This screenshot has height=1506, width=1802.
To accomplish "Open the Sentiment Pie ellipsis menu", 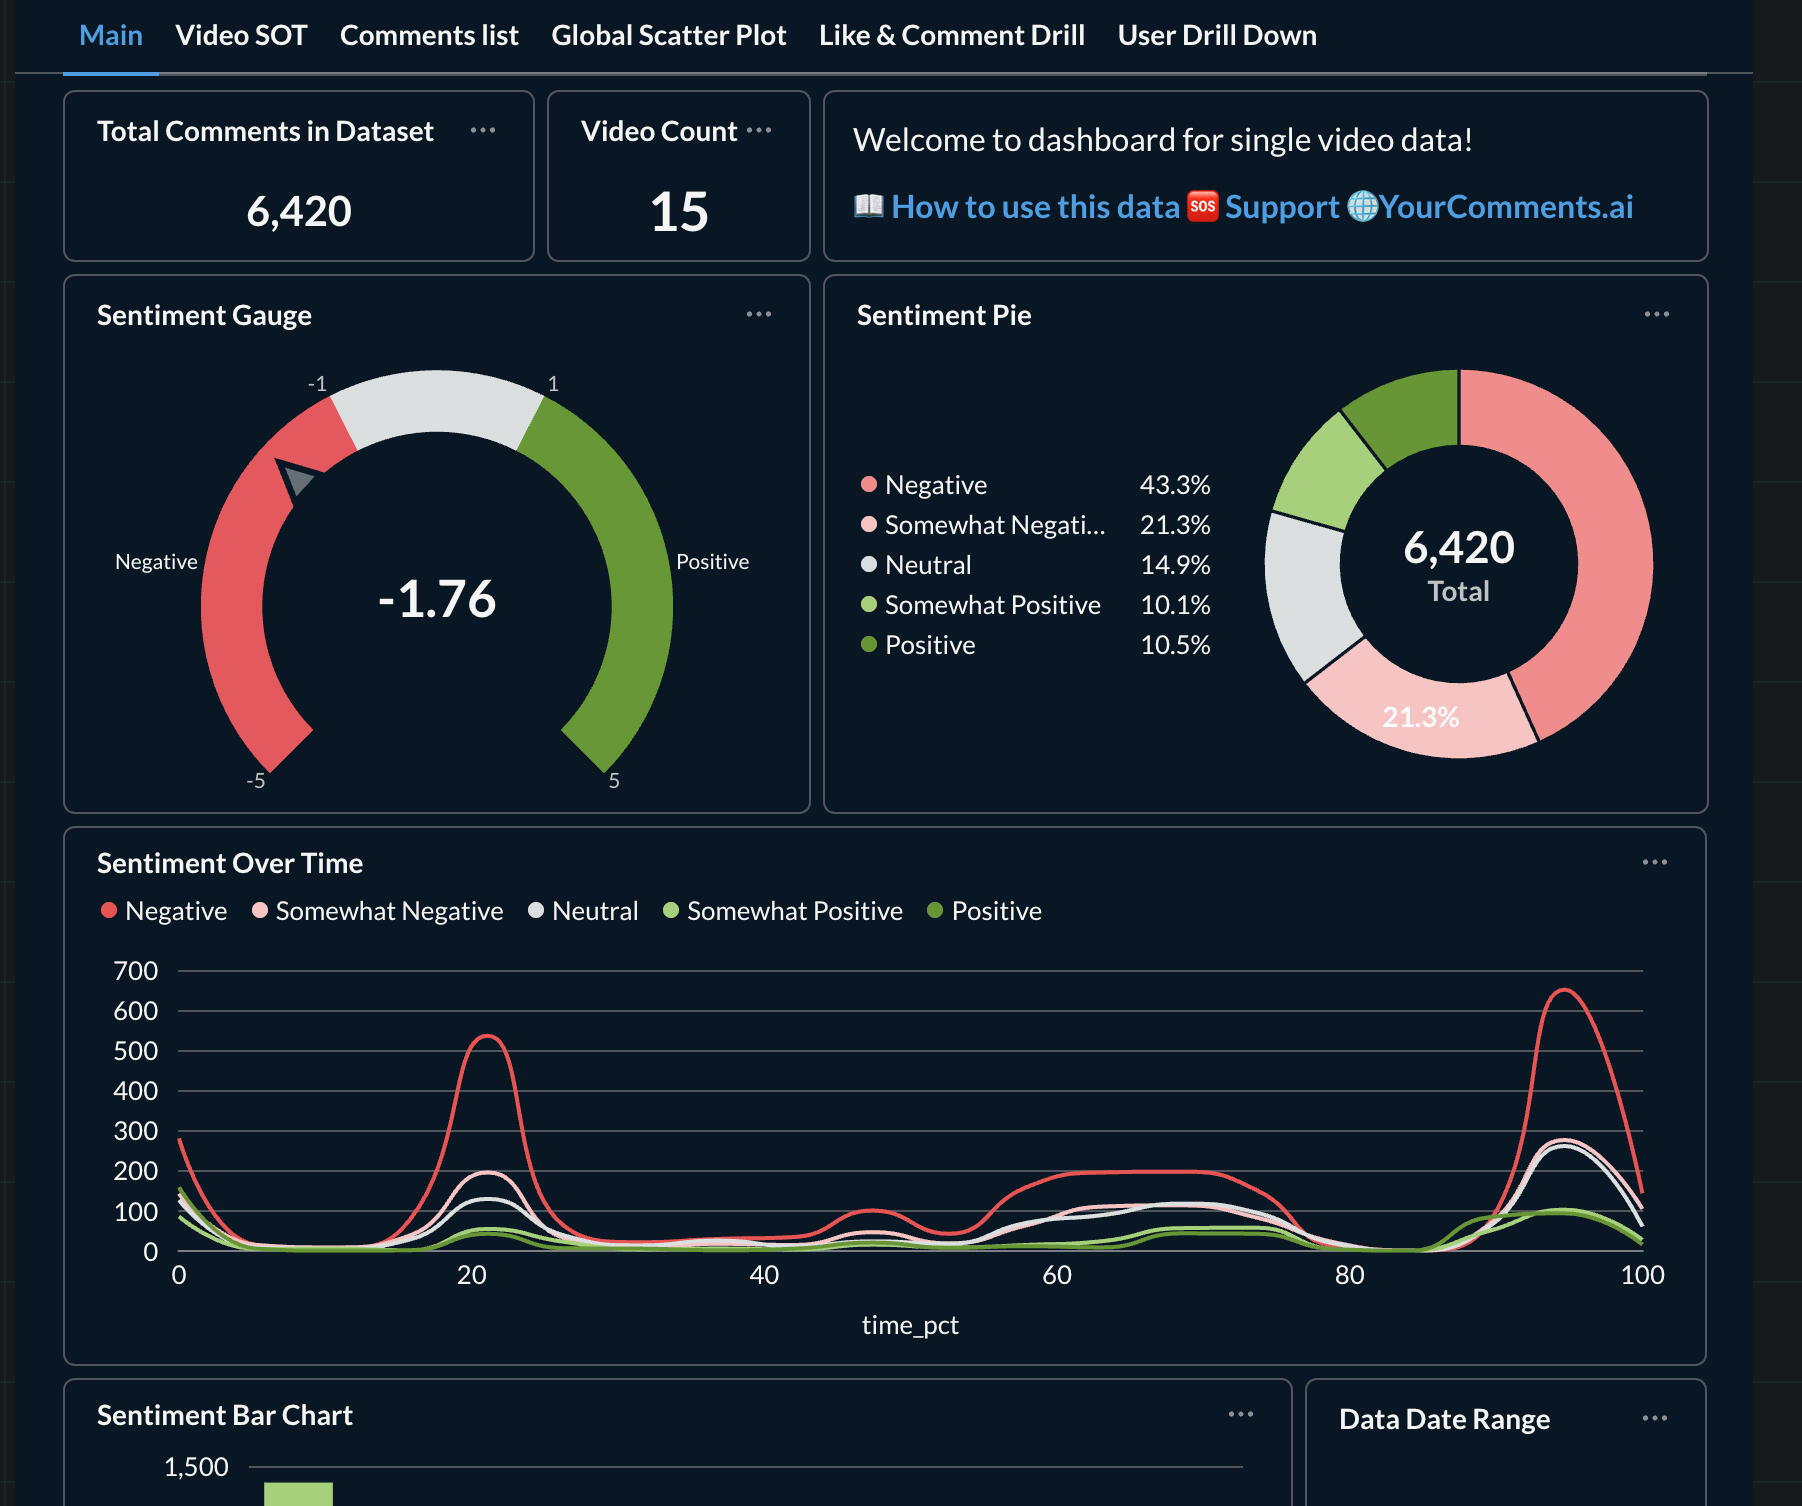I will 1656,315.
